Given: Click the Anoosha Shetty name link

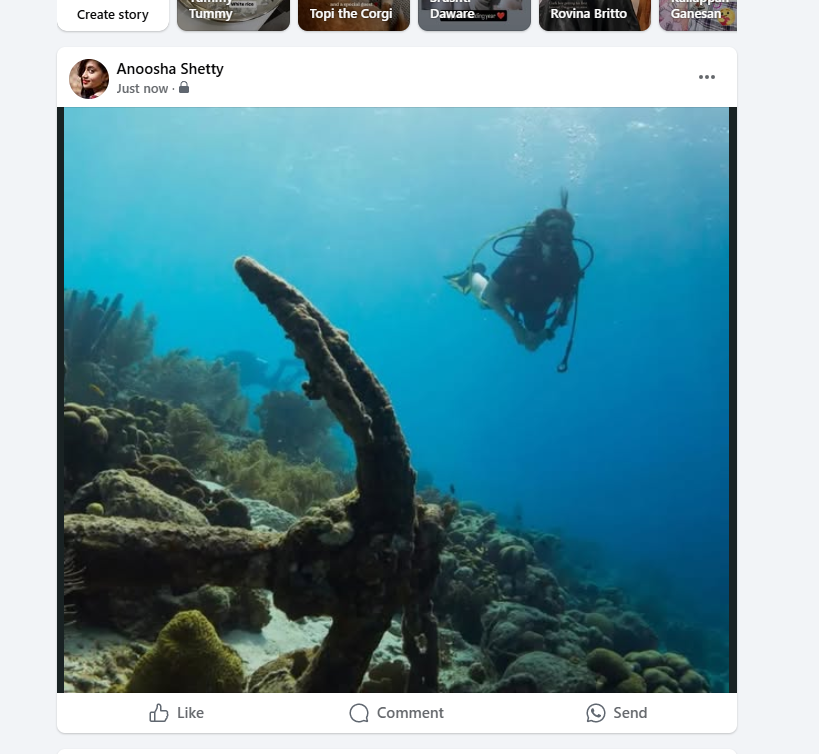Looking at the screenshot, I should click(x=170, y=69).
